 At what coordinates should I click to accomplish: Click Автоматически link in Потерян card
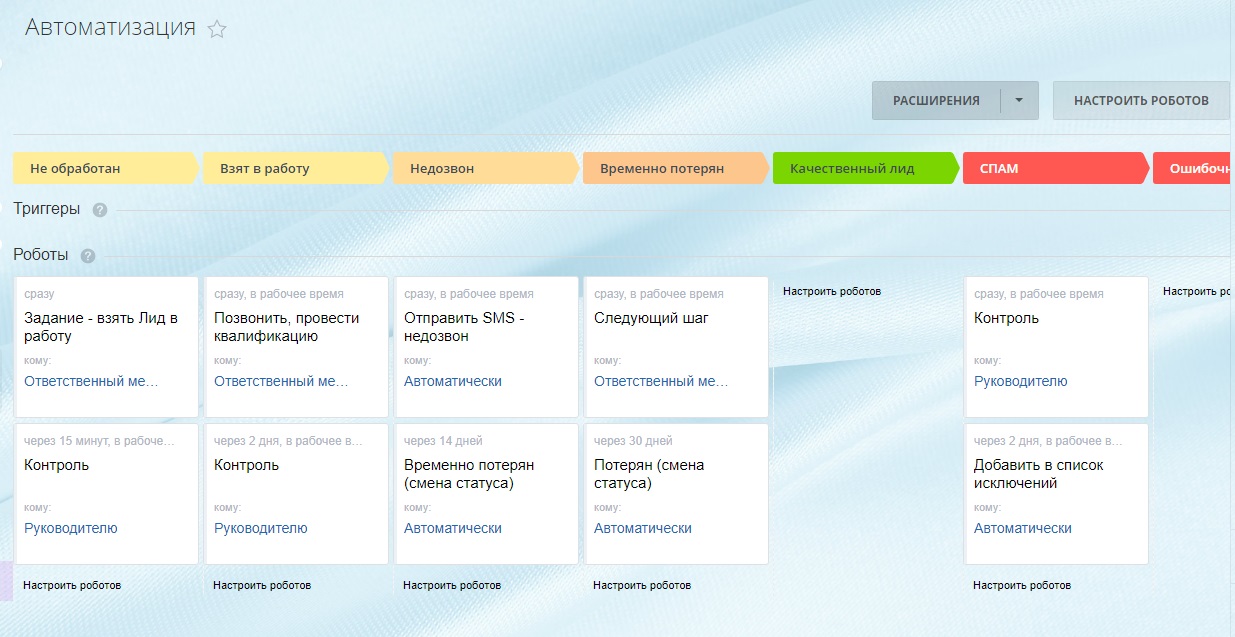click(x=643, y=528)
